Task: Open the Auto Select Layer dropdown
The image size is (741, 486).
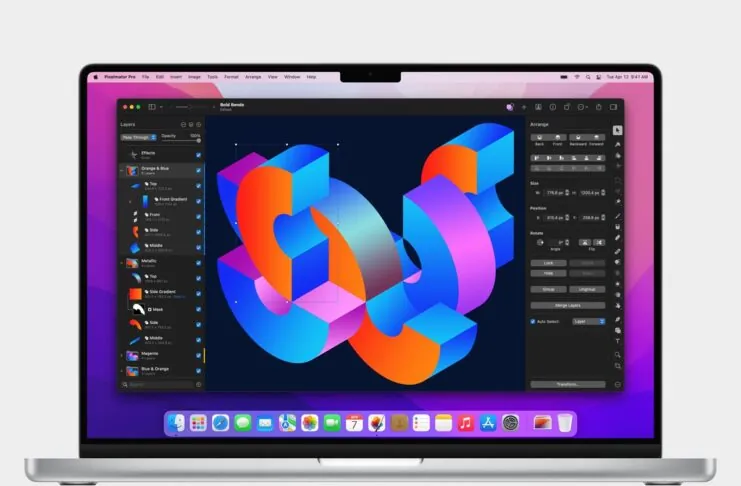Action: (589, 321)
